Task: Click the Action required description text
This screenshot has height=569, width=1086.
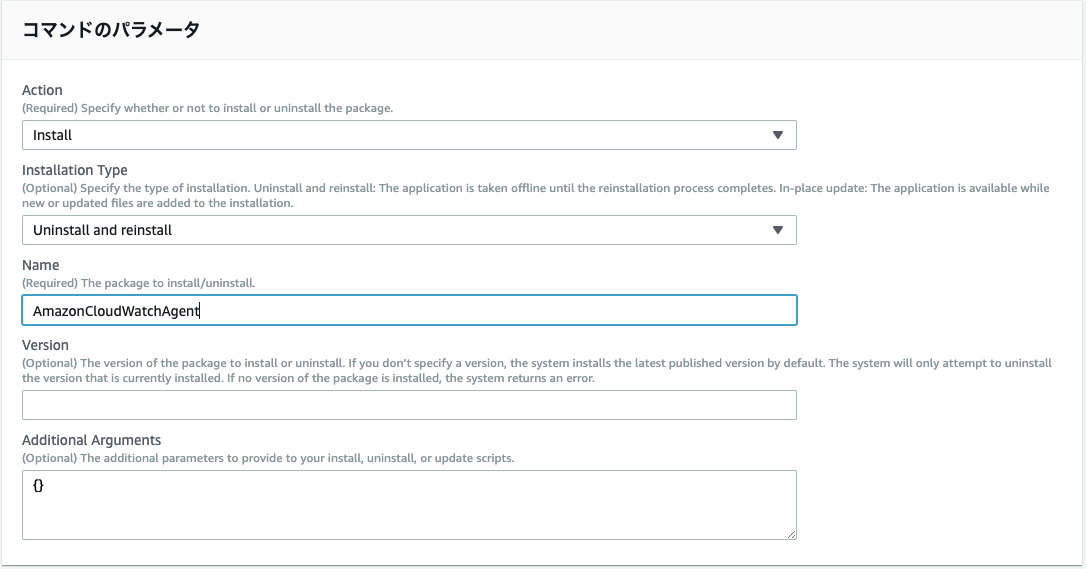Action: (x=208, y=108)
